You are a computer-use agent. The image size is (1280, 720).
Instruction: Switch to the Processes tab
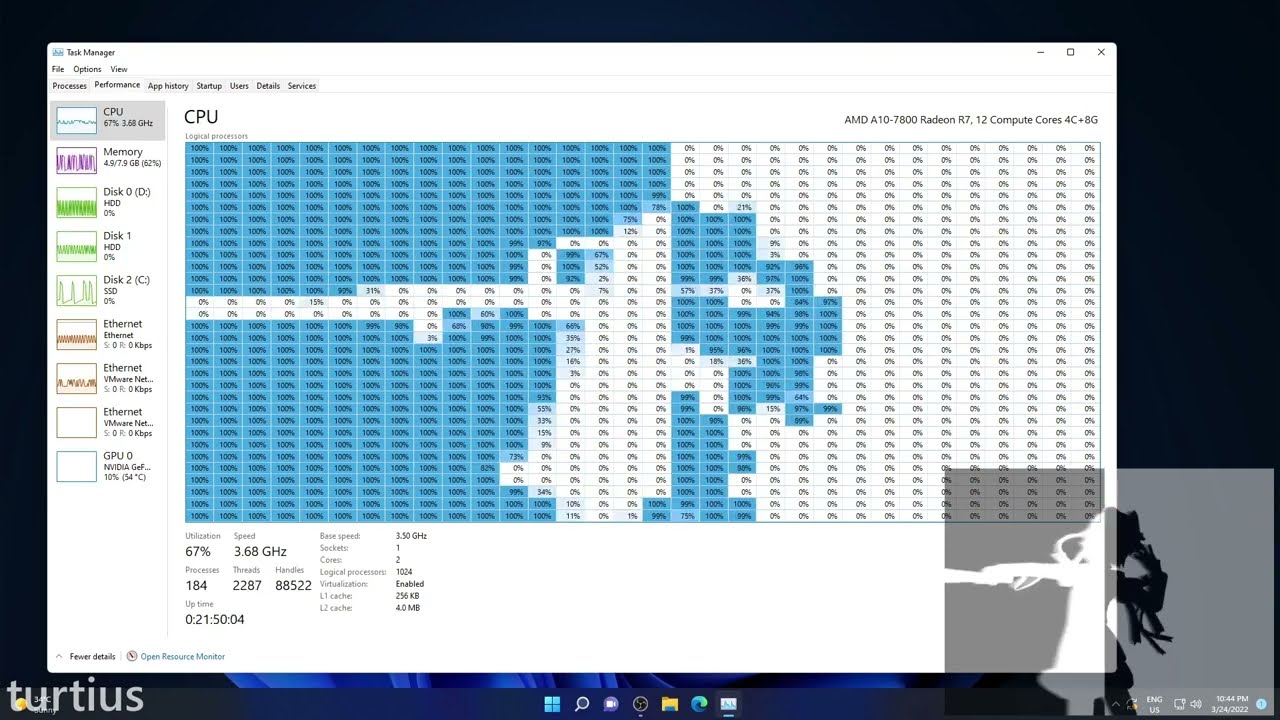tap(70, 86)
